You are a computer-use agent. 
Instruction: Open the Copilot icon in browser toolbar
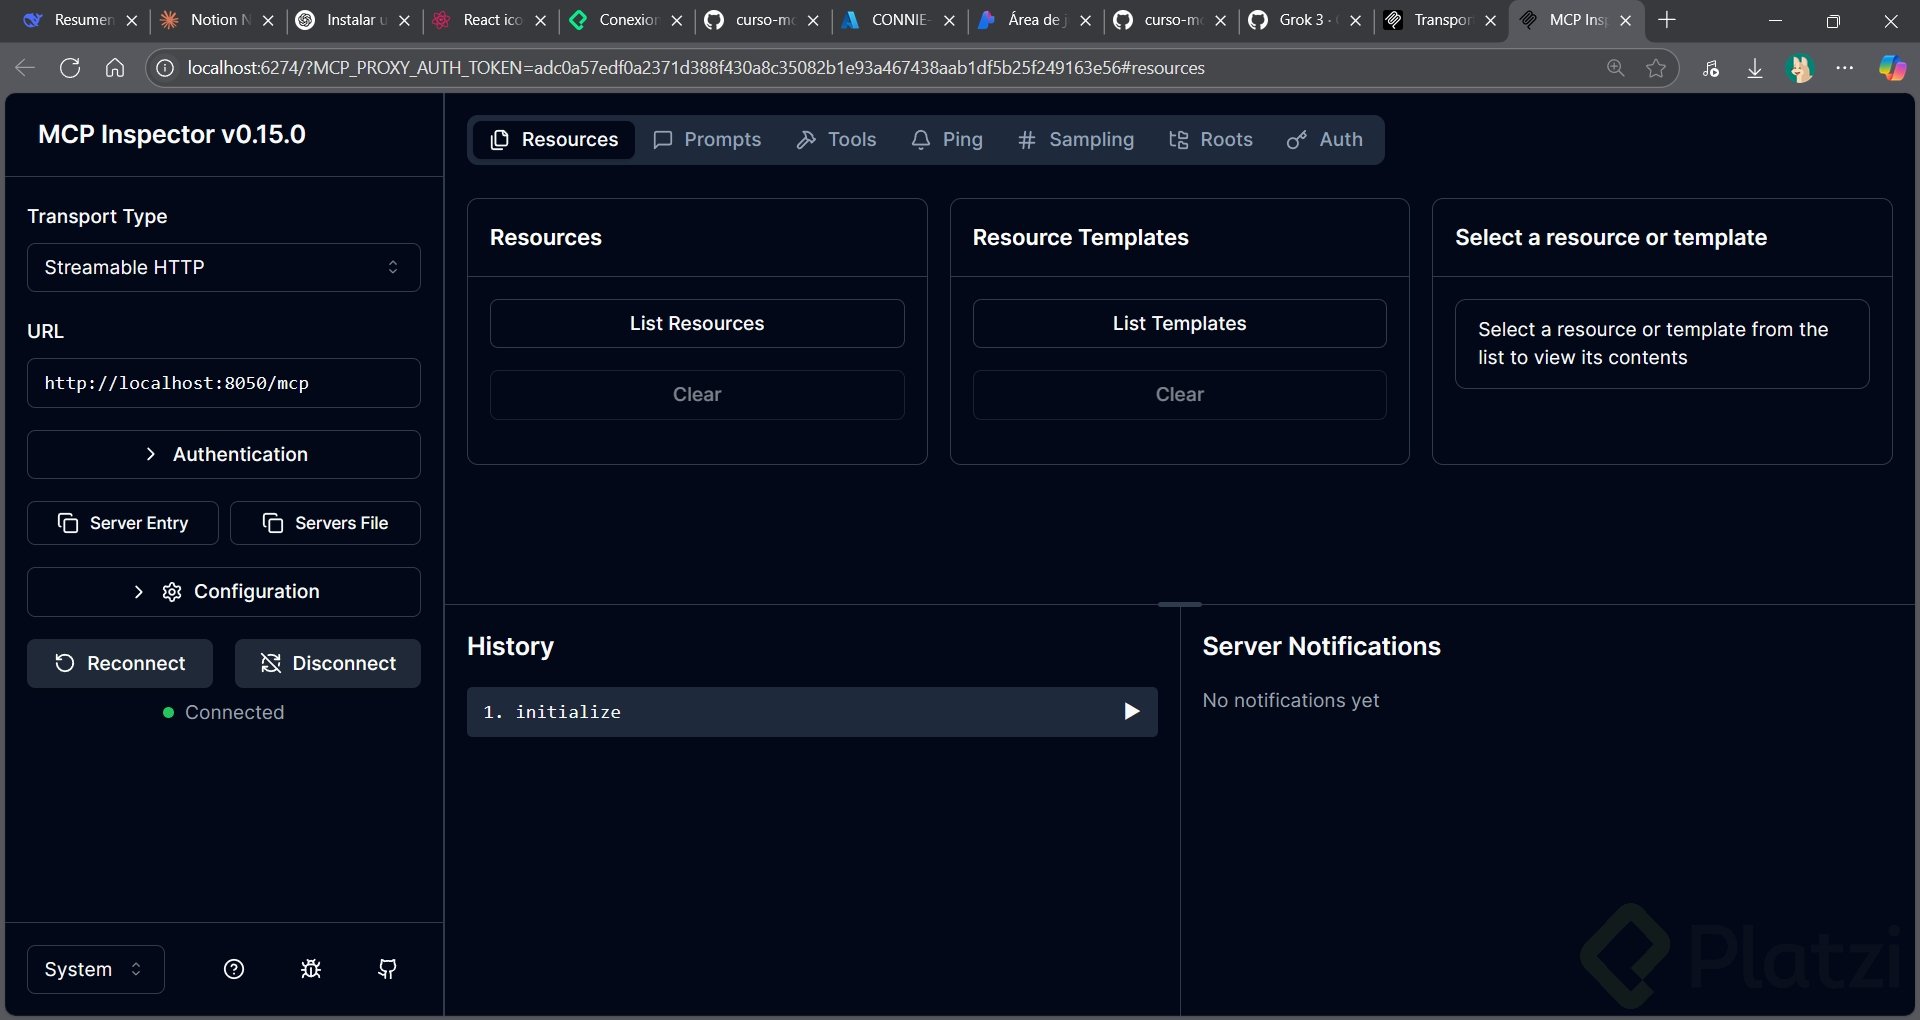tap(1891, 68)
